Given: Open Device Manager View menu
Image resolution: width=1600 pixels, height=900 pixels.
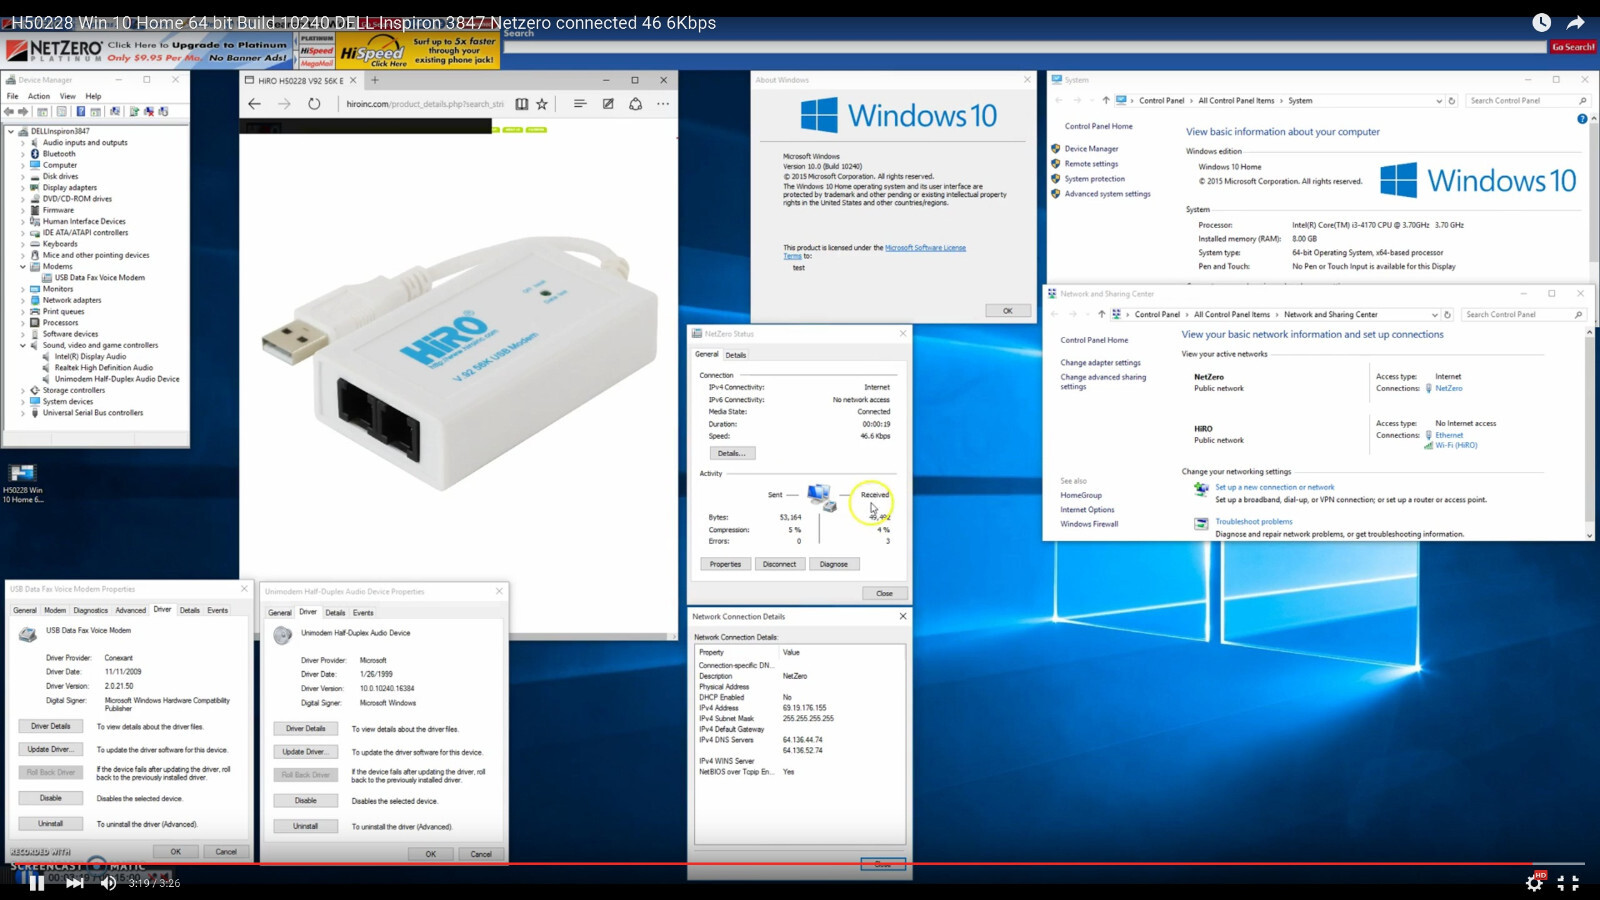Looking at the screenshot, I should pos(67,96).
